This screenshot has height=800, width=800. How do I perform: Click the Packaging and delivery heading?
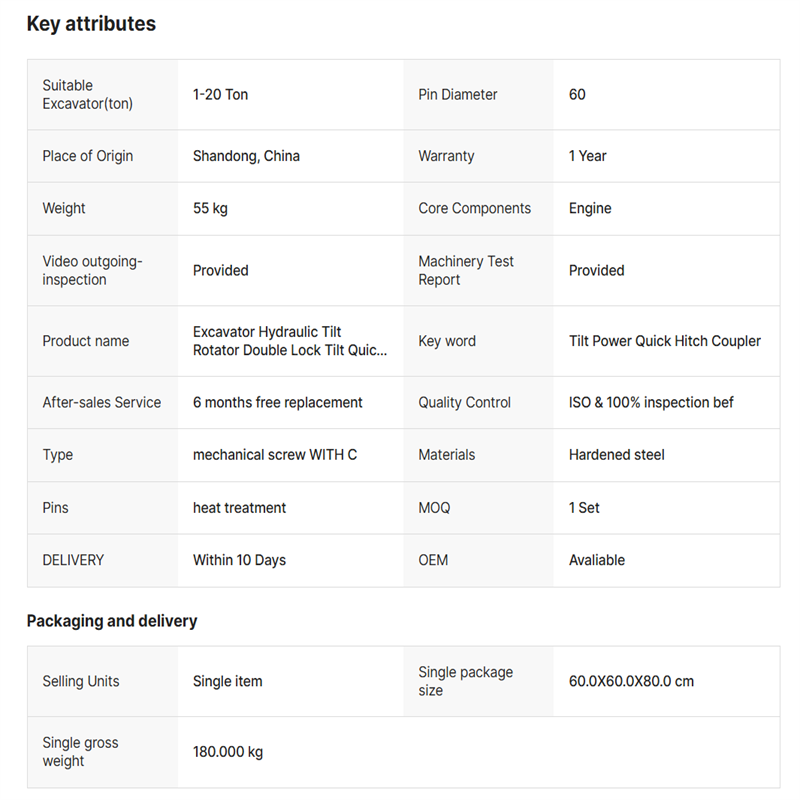[x=112, y=621]
